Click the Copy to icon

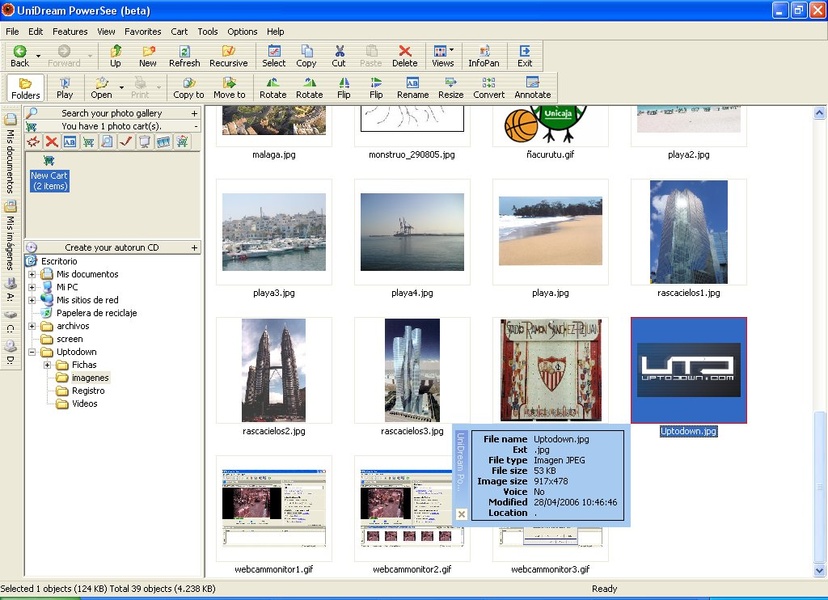(189, 88)
